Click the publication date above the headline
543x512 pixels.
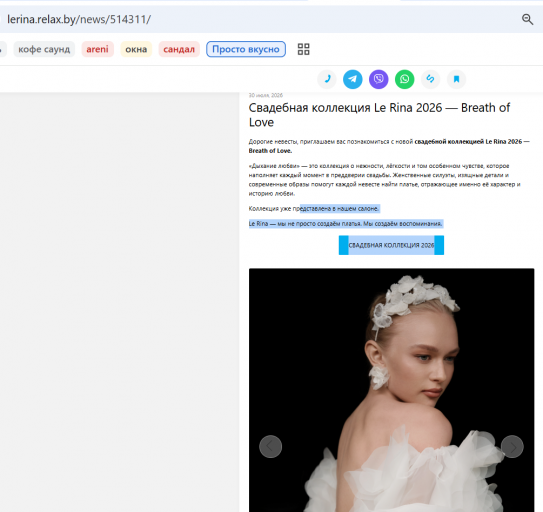pos(266,95)
